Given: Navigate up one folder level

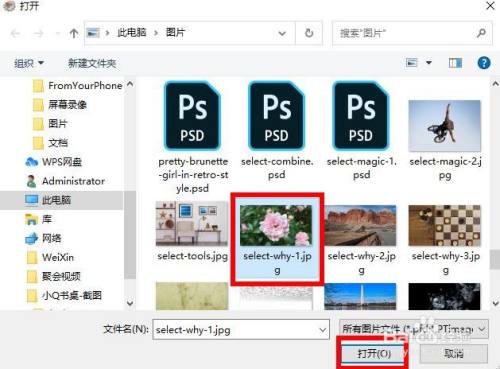Looking at the screenshot, I should tap(74, 33).
